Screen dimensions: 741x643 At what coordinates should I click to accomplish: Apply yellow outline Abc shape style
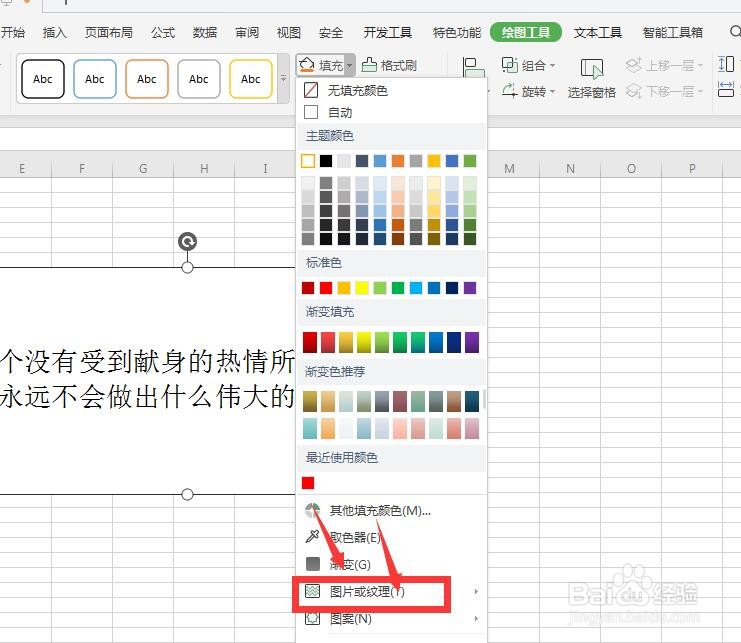(250, 79)
